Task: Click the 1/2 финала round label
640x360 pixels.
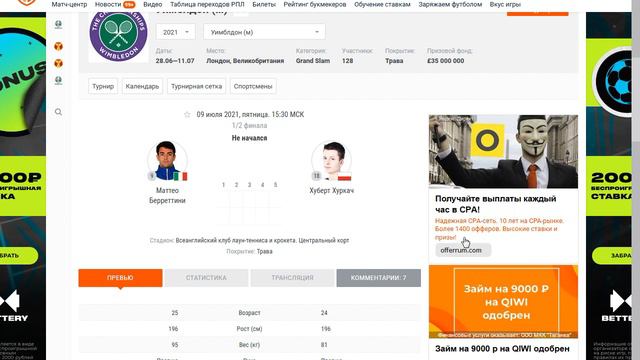Action: tap(249, 126)
